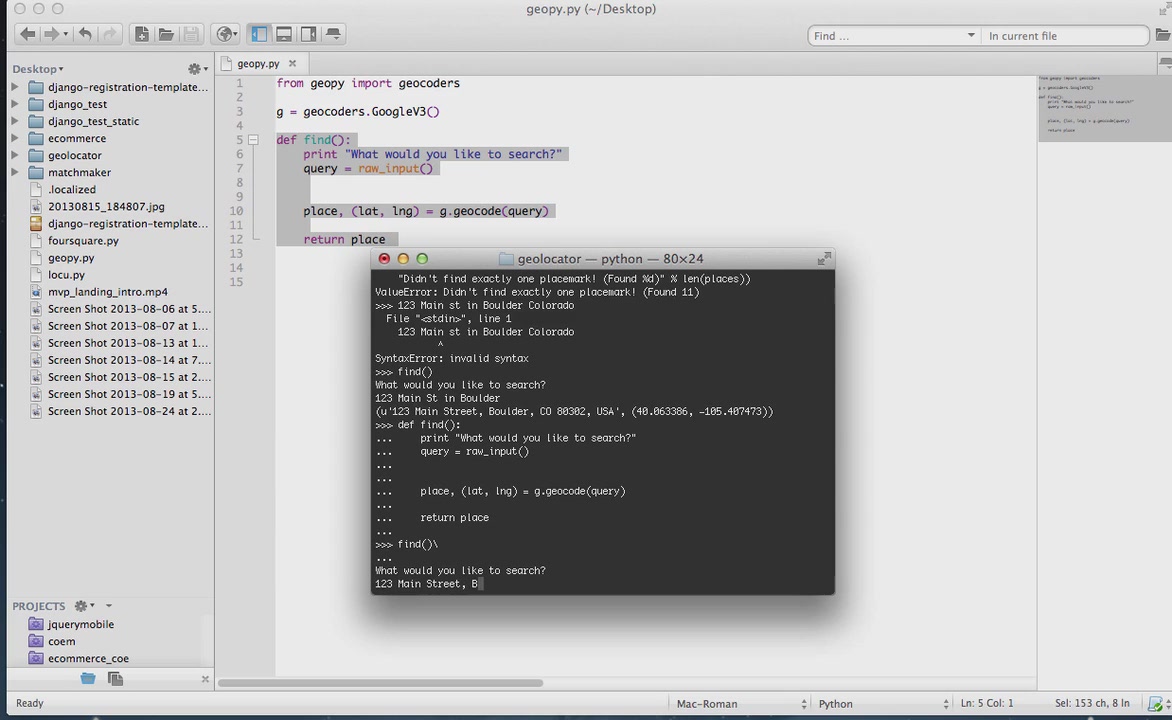Viewport: 1172px width, 720px height.
Task: Open the browser preview globe button
Action: [x=226, y=34]
